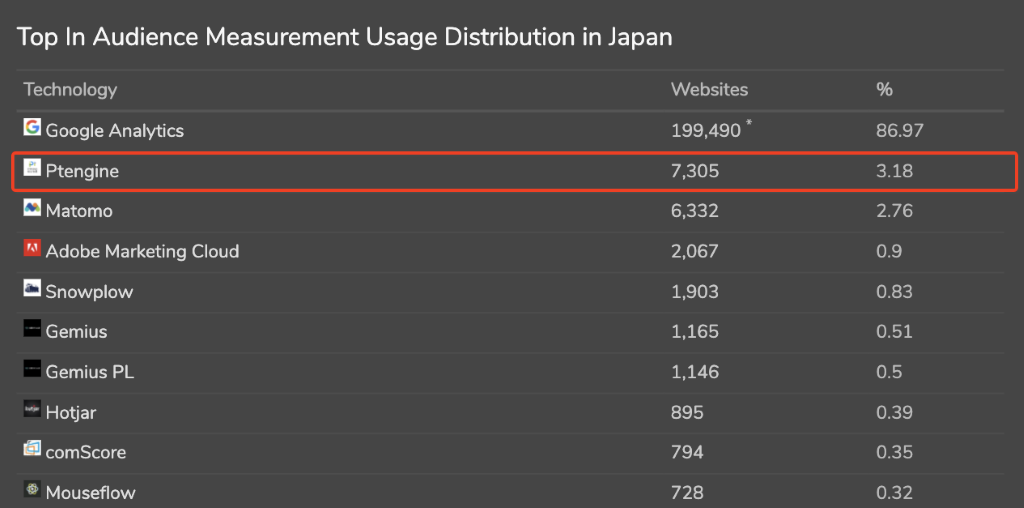
Task: Click the Hotjar technology name
Action: (71, 412)
